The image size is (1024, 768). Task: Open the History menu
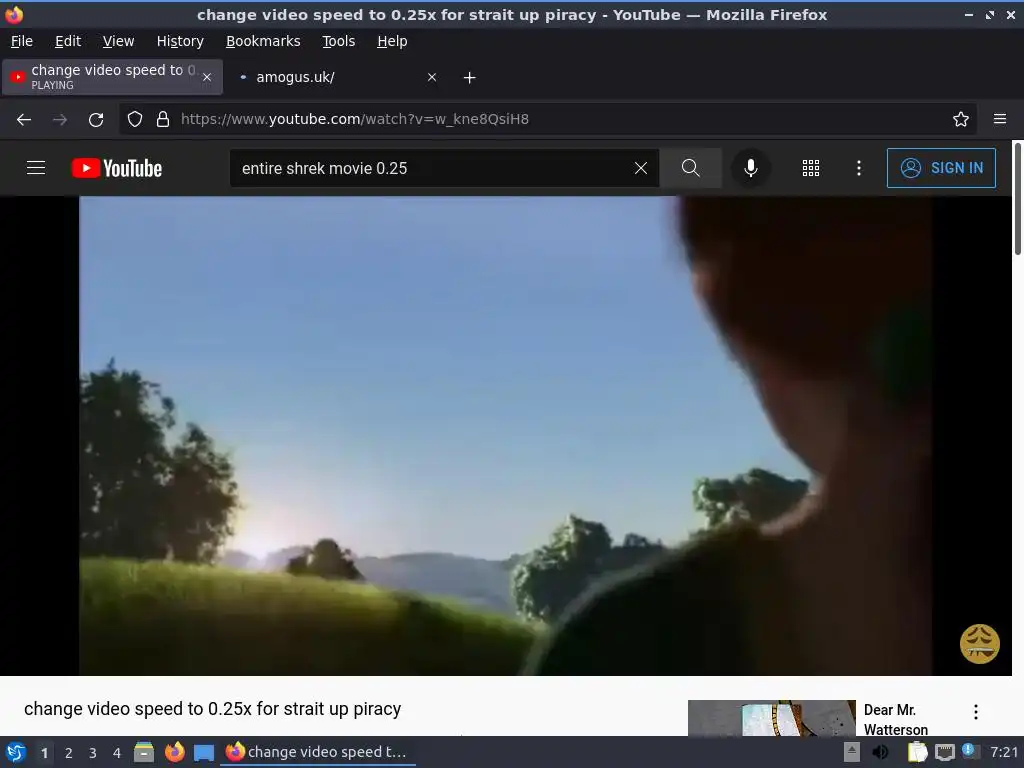click(180, 41)
